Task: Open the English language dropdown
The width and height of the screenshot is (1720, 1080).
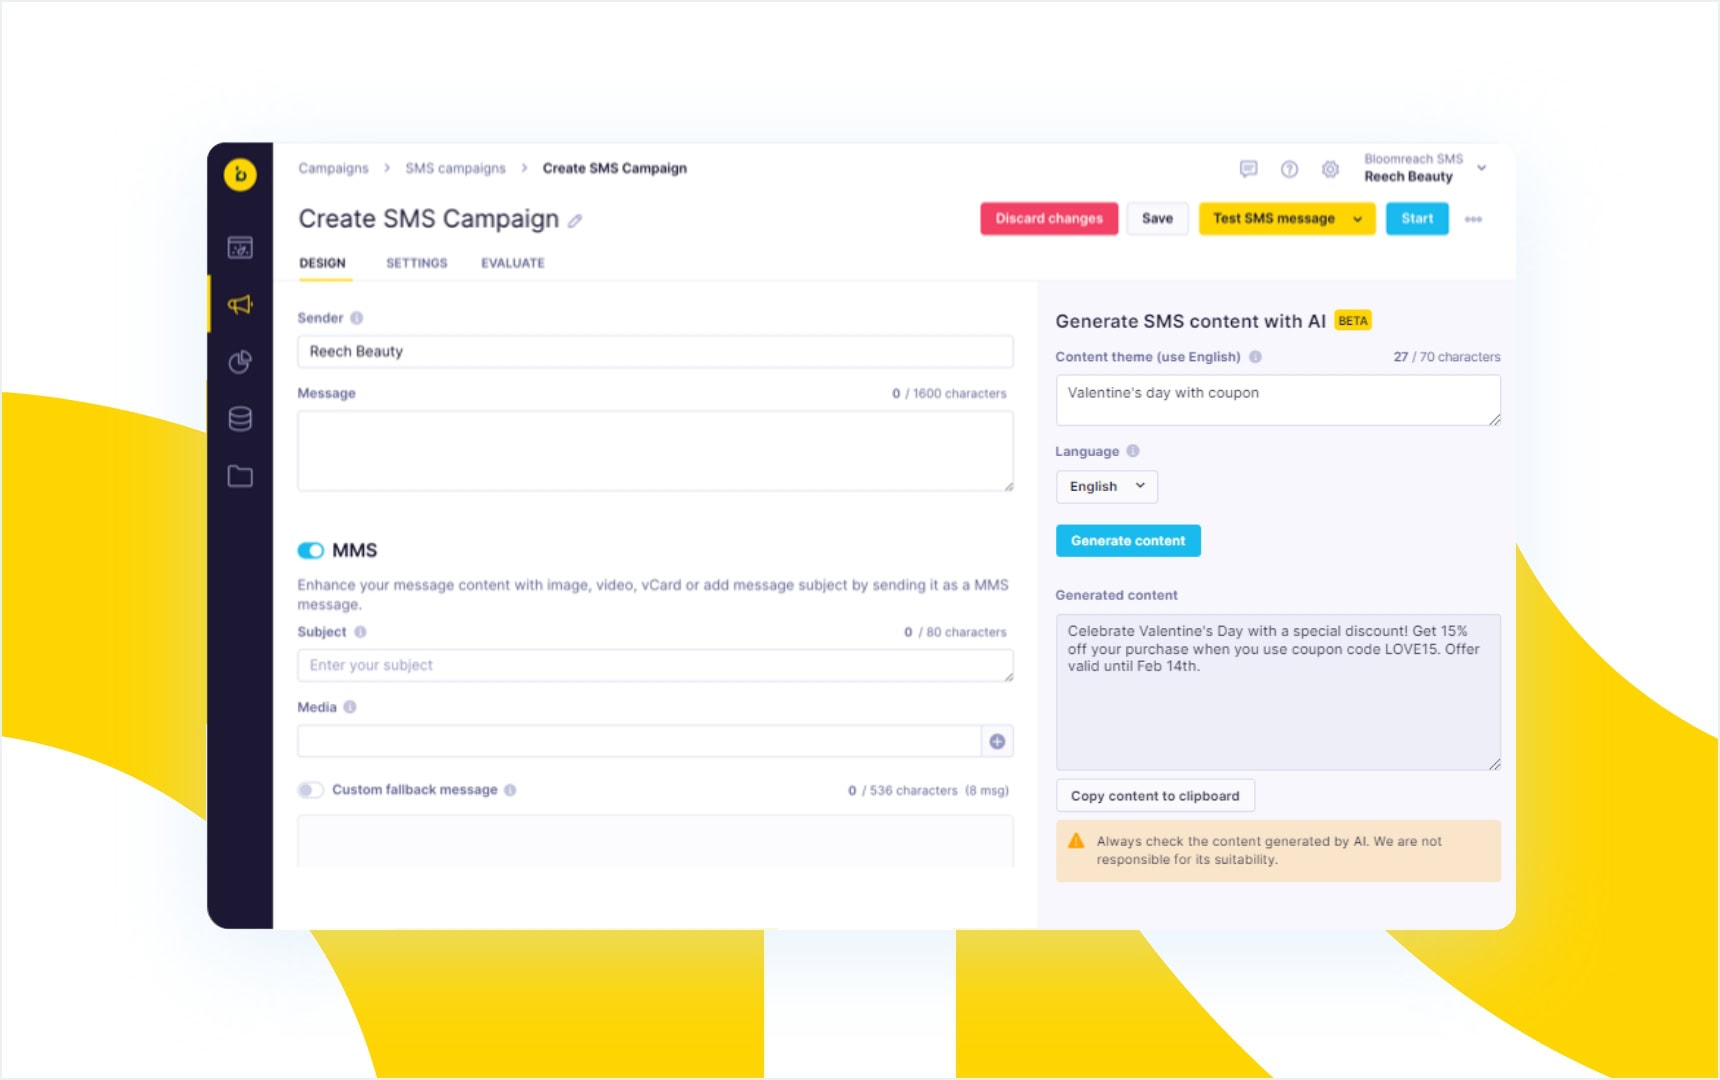Action: point(1106,487)
